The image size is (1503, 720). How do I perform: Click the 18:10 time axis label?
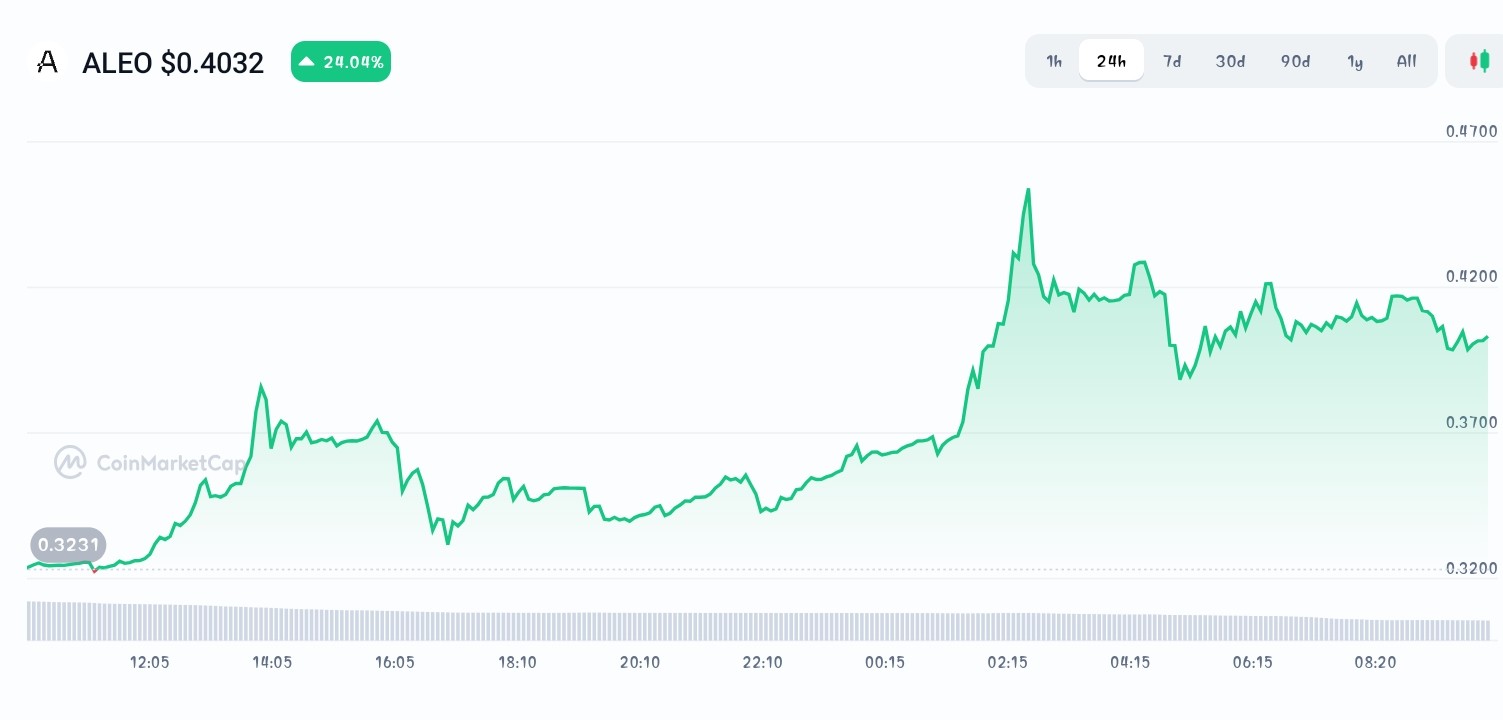coord(517,662)
